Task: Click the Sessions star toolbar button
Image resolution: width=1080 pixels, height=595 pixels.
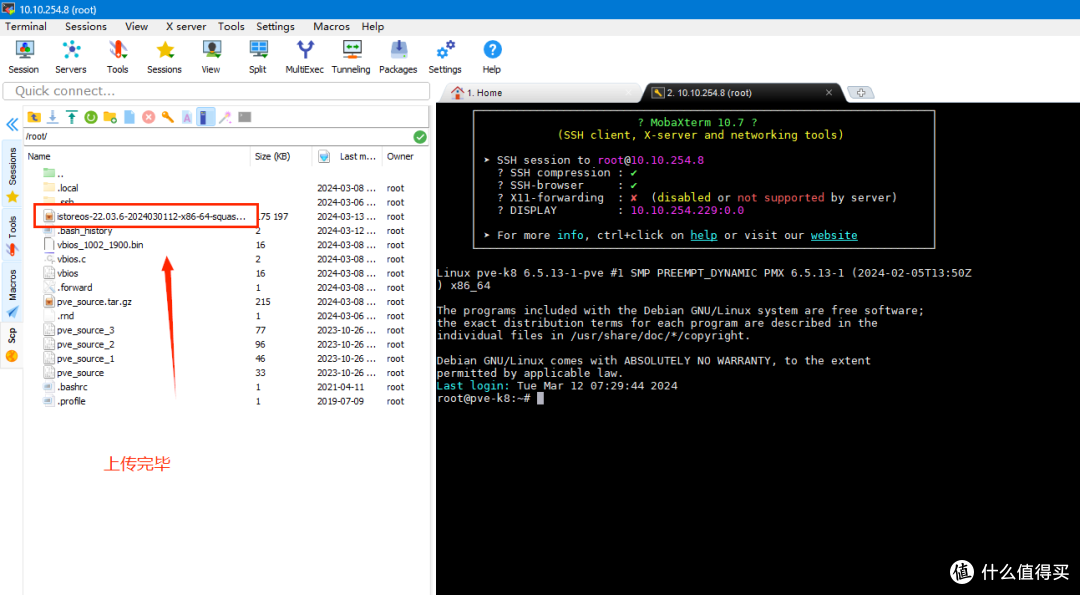Action: click(x=165, y=57)
